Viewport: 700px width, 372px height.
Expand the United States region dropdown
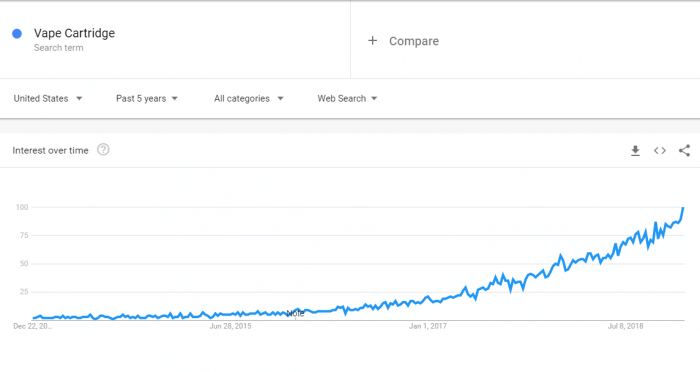(x=48, y=98)
